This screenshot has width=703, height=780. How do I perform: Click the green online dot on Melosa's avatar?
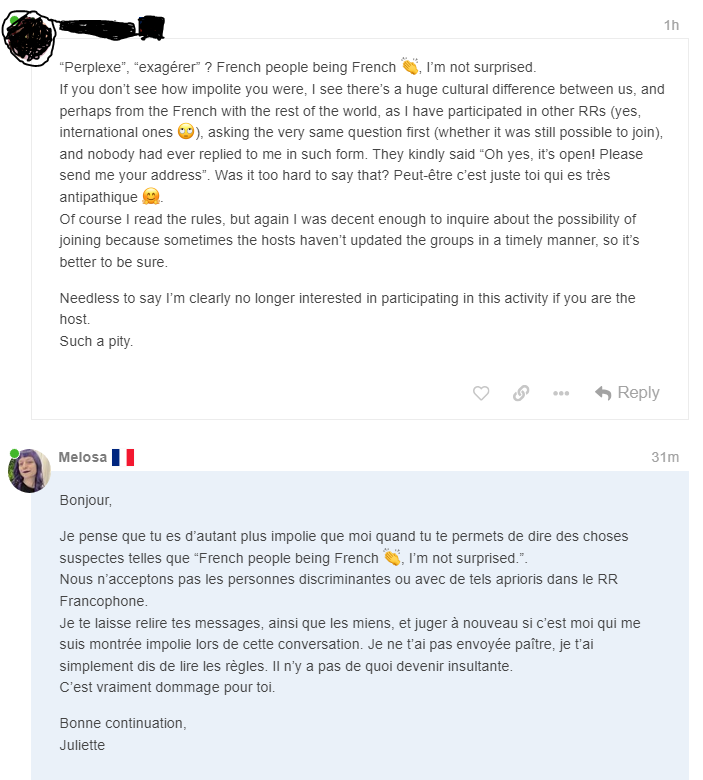(14, 455)
